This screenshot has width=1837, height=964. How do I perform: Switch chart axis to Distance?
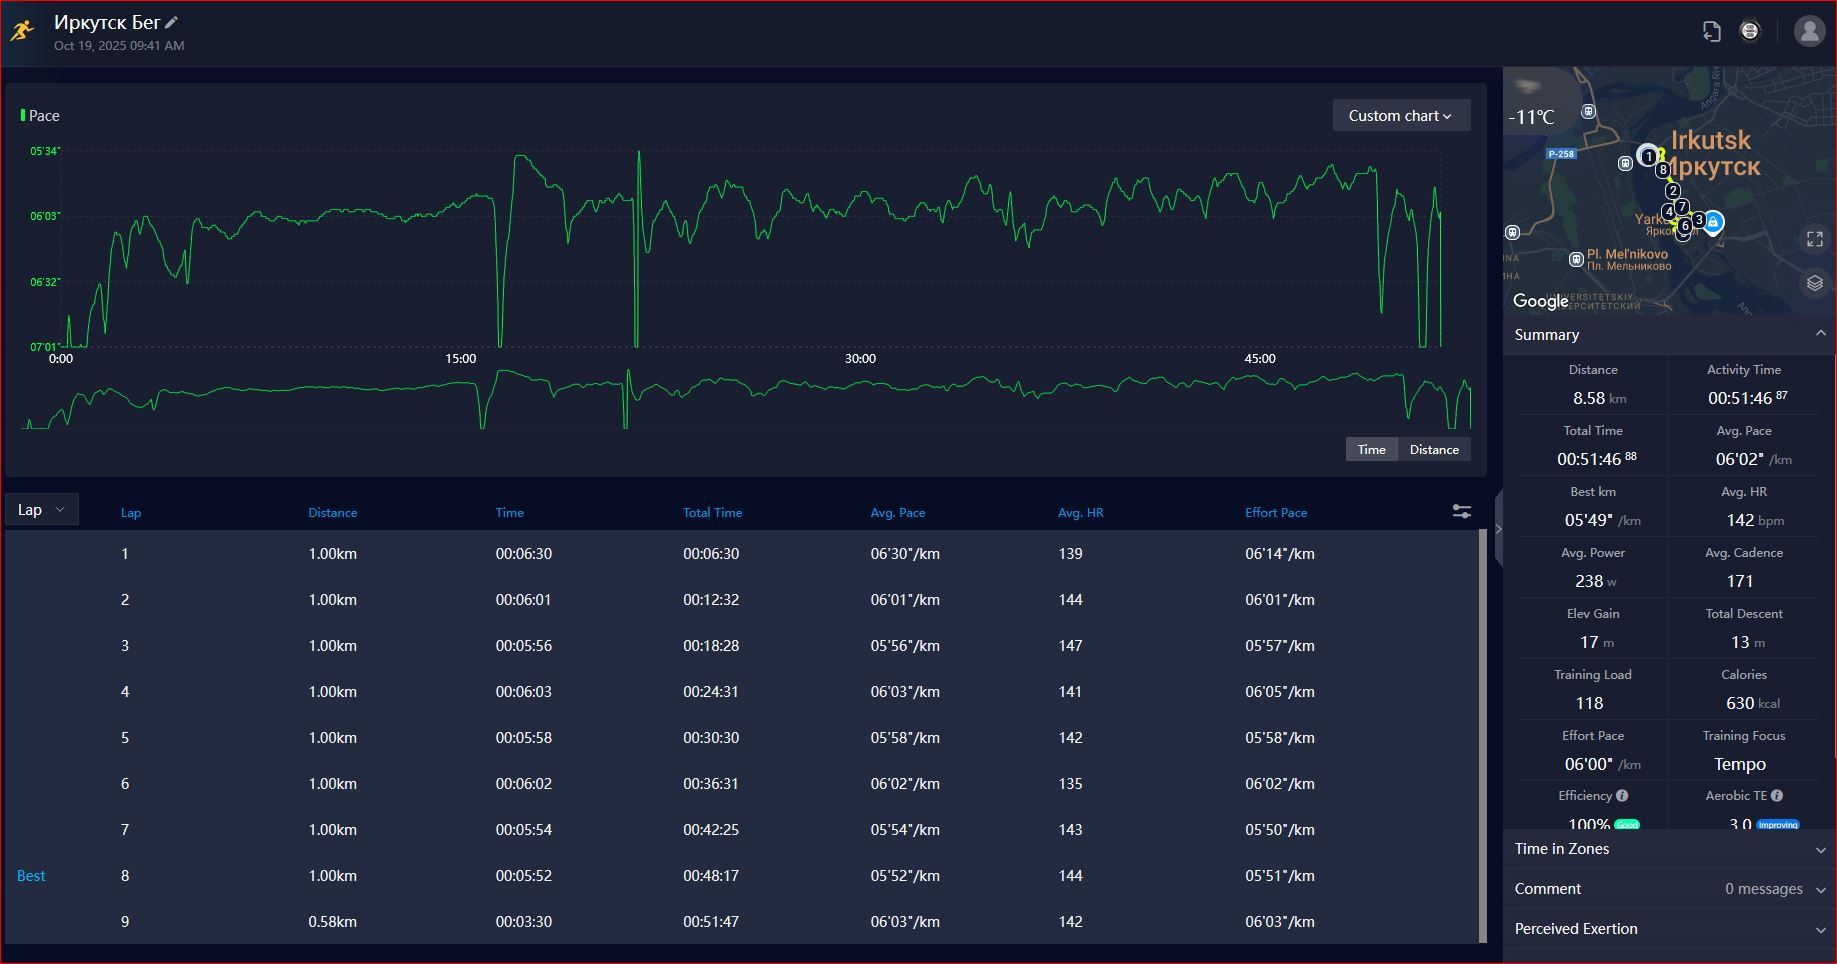tap(1434, 449)
